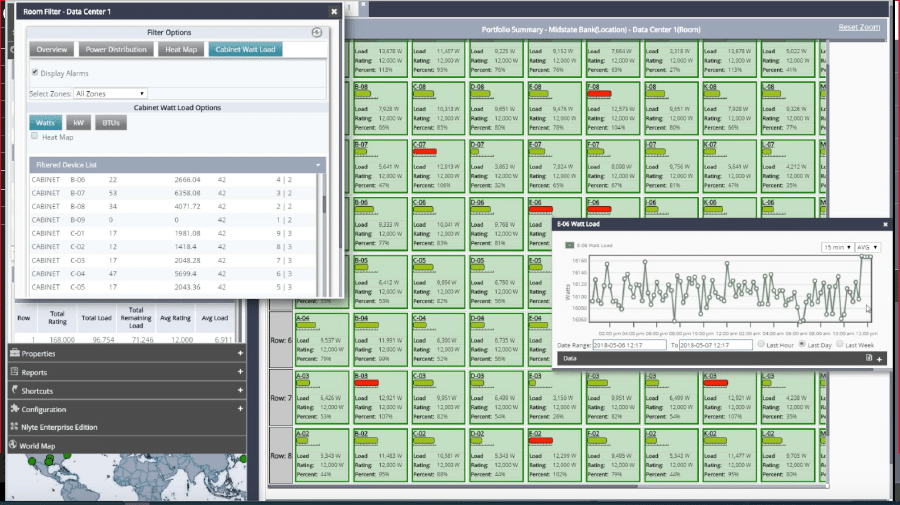The width and height of the screenshot is (900, 505).
Task: Click the Configuration puzzle-piece icon
Action: click(15, 409)
